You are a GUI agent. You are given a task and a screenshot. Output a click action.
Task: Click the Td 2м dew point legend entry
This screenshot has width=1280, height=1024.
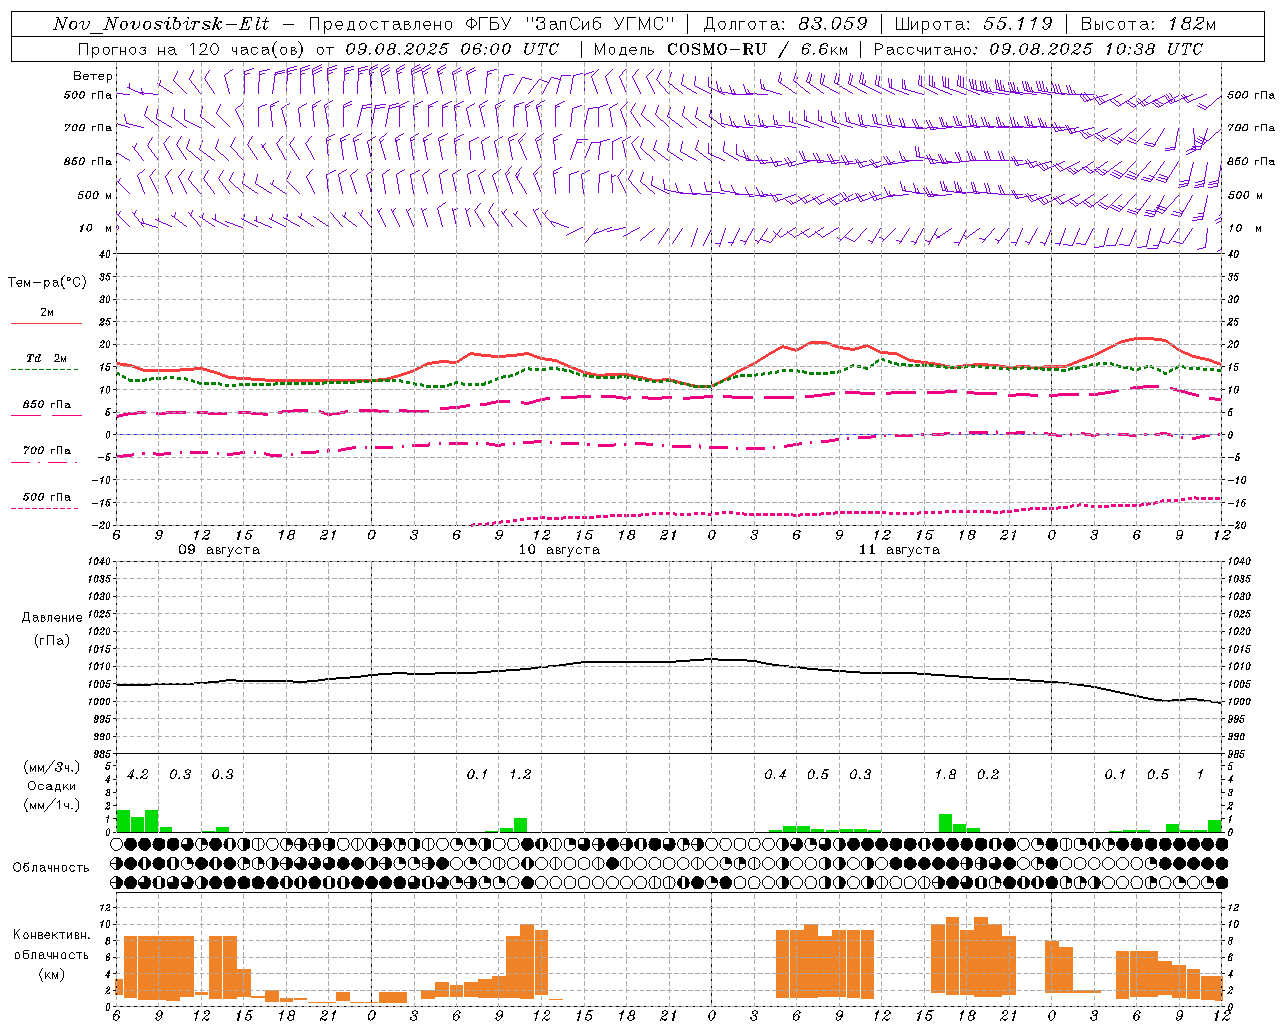(x=46, y=358)
